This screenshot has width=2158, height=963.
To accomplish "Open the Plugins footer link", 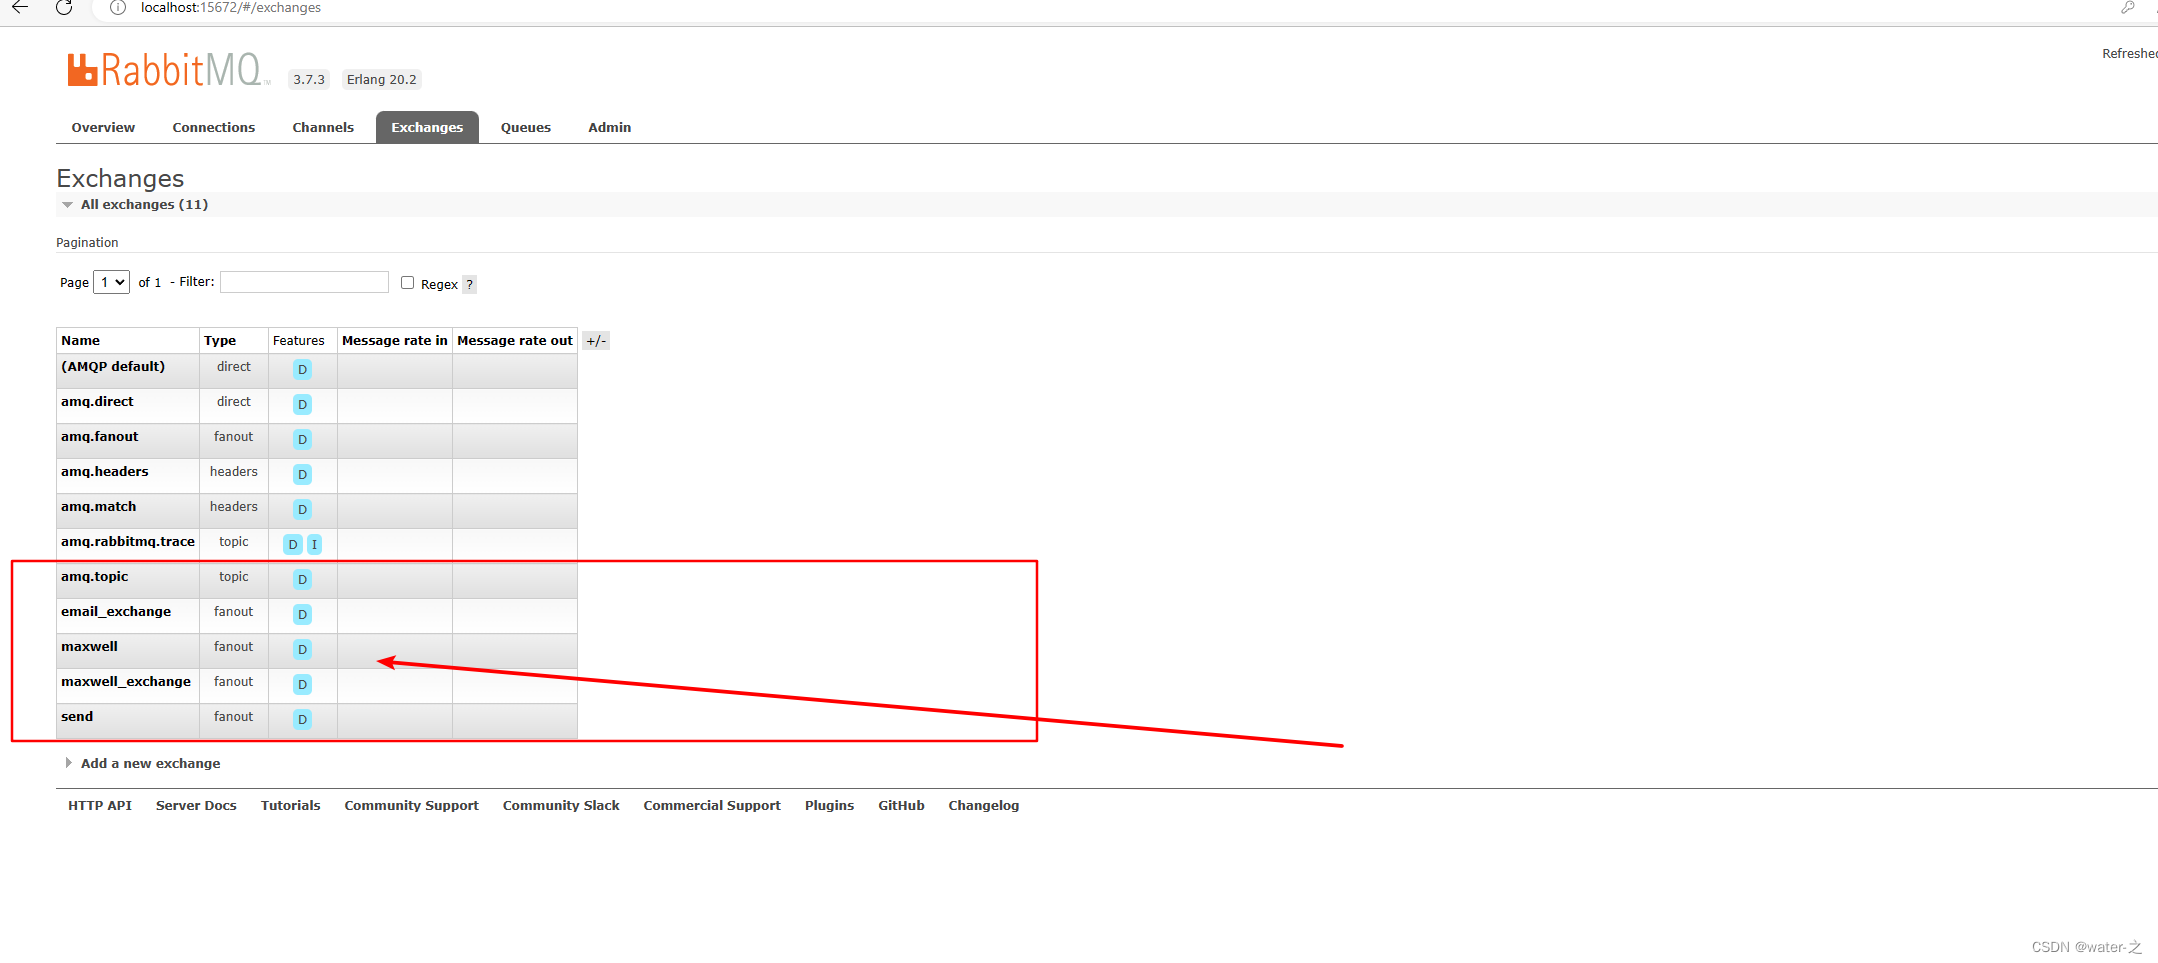I will click(x=830, y=806).
